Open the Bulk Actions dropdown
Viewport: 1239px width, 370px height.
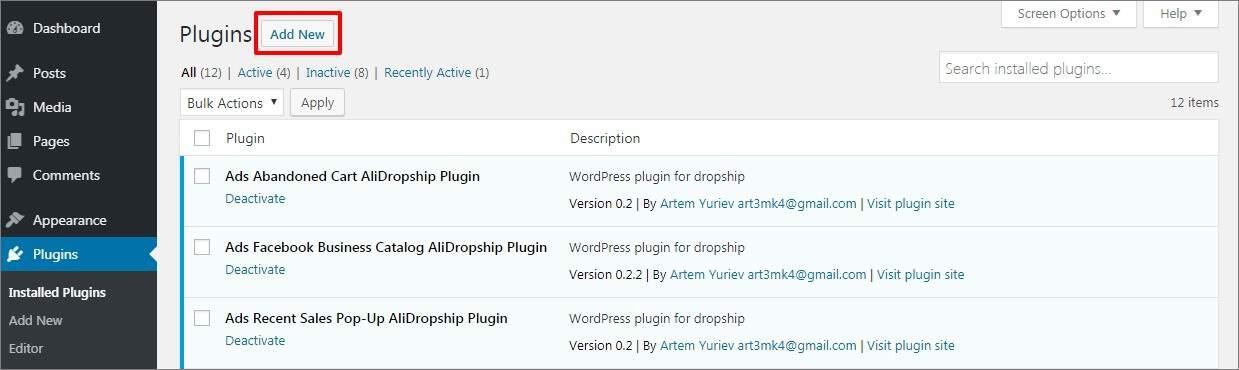[232, 103]
